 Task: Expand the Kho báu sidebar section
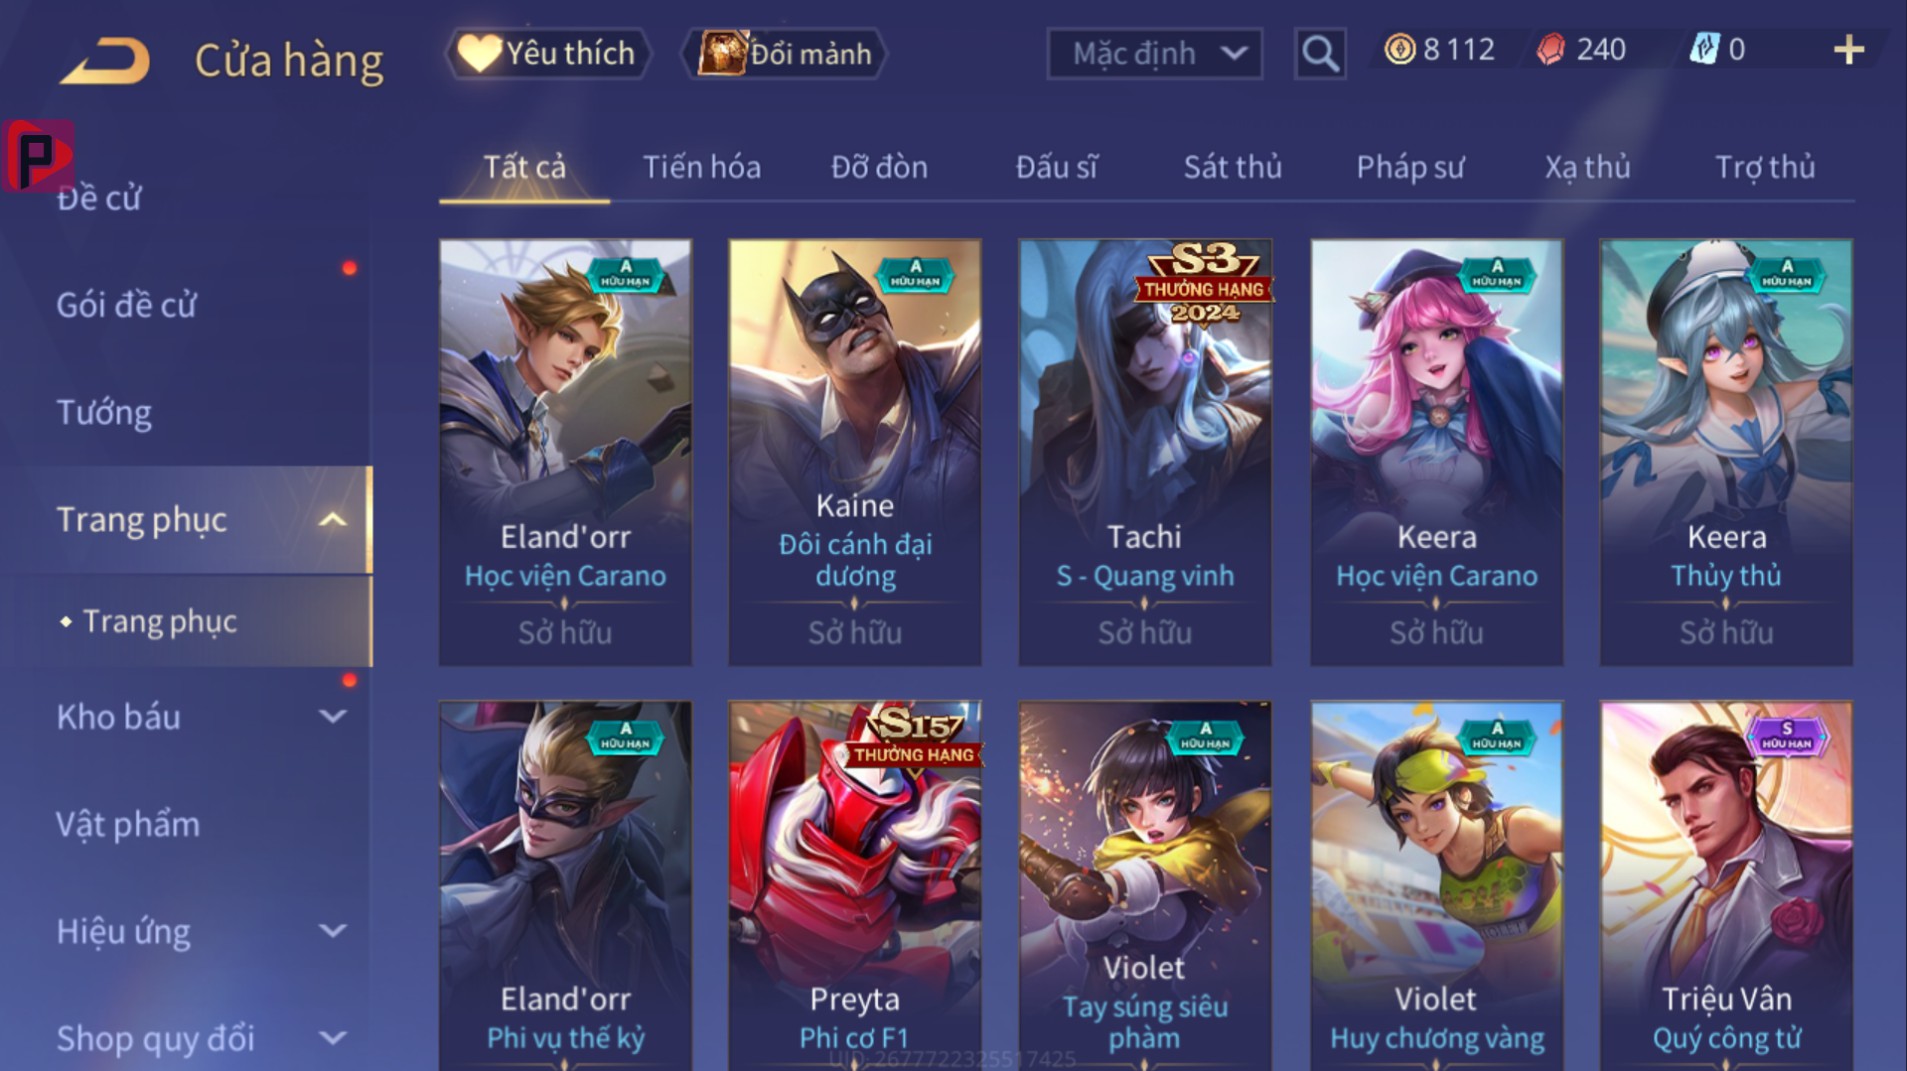332,716
